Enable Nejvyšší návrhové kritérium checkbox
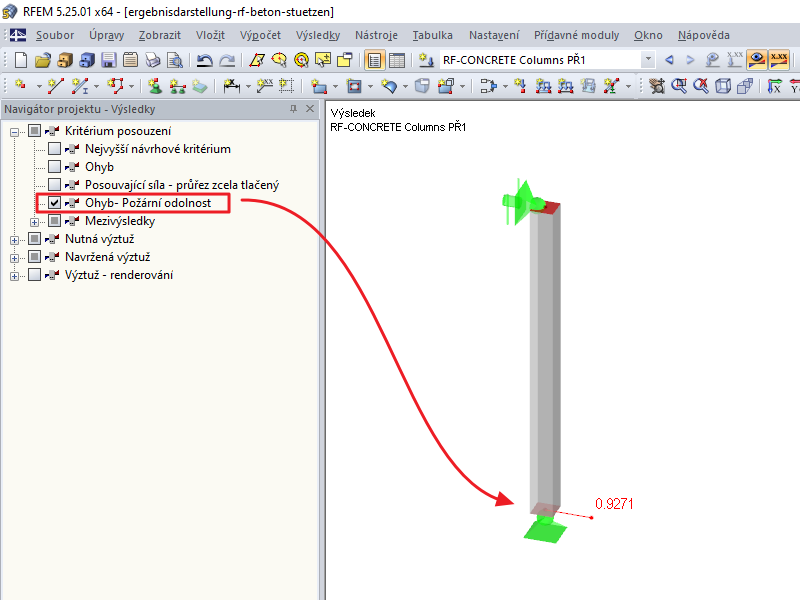The width and height of the screenshot is (800, 600). pos(54,149)
